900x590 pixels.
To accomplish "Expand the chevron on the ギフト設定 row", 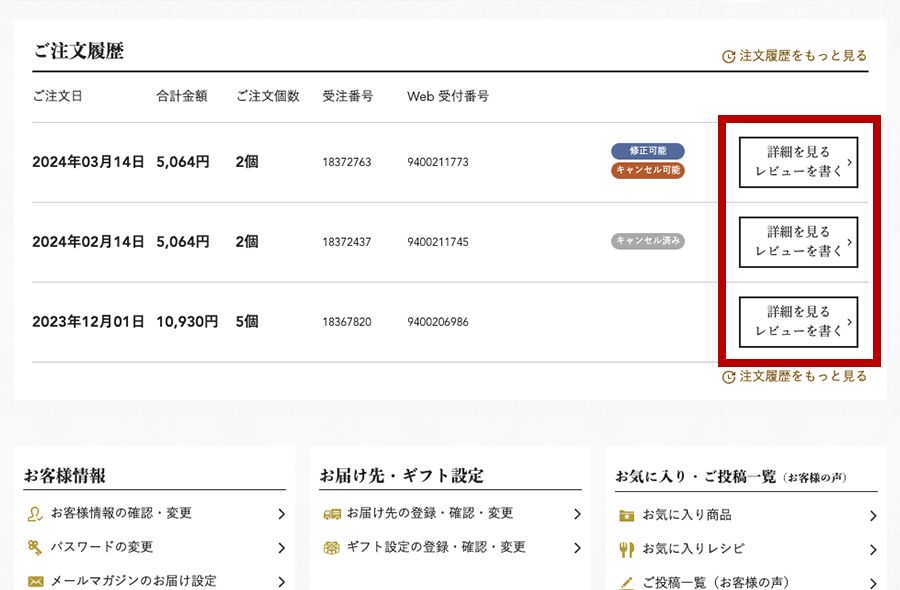I will pos(577,548).
